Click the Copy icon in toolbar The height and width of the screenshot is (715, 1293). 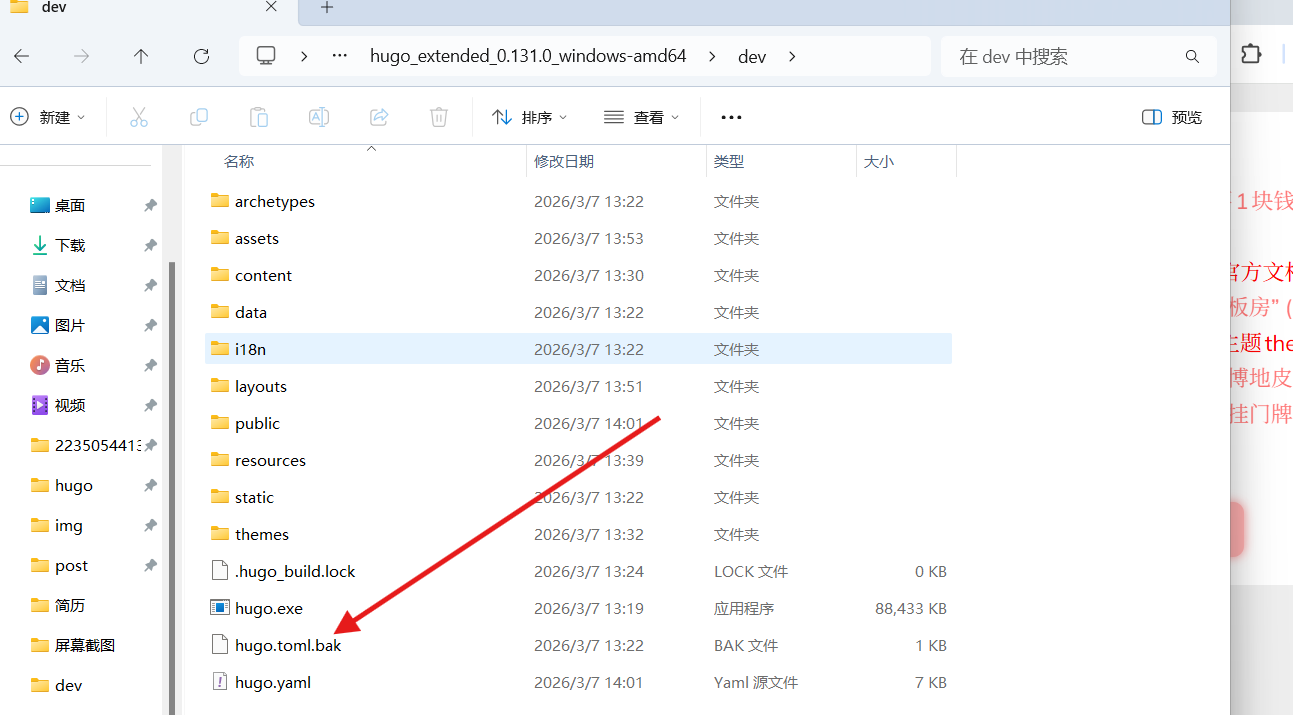tap(199, 117)
